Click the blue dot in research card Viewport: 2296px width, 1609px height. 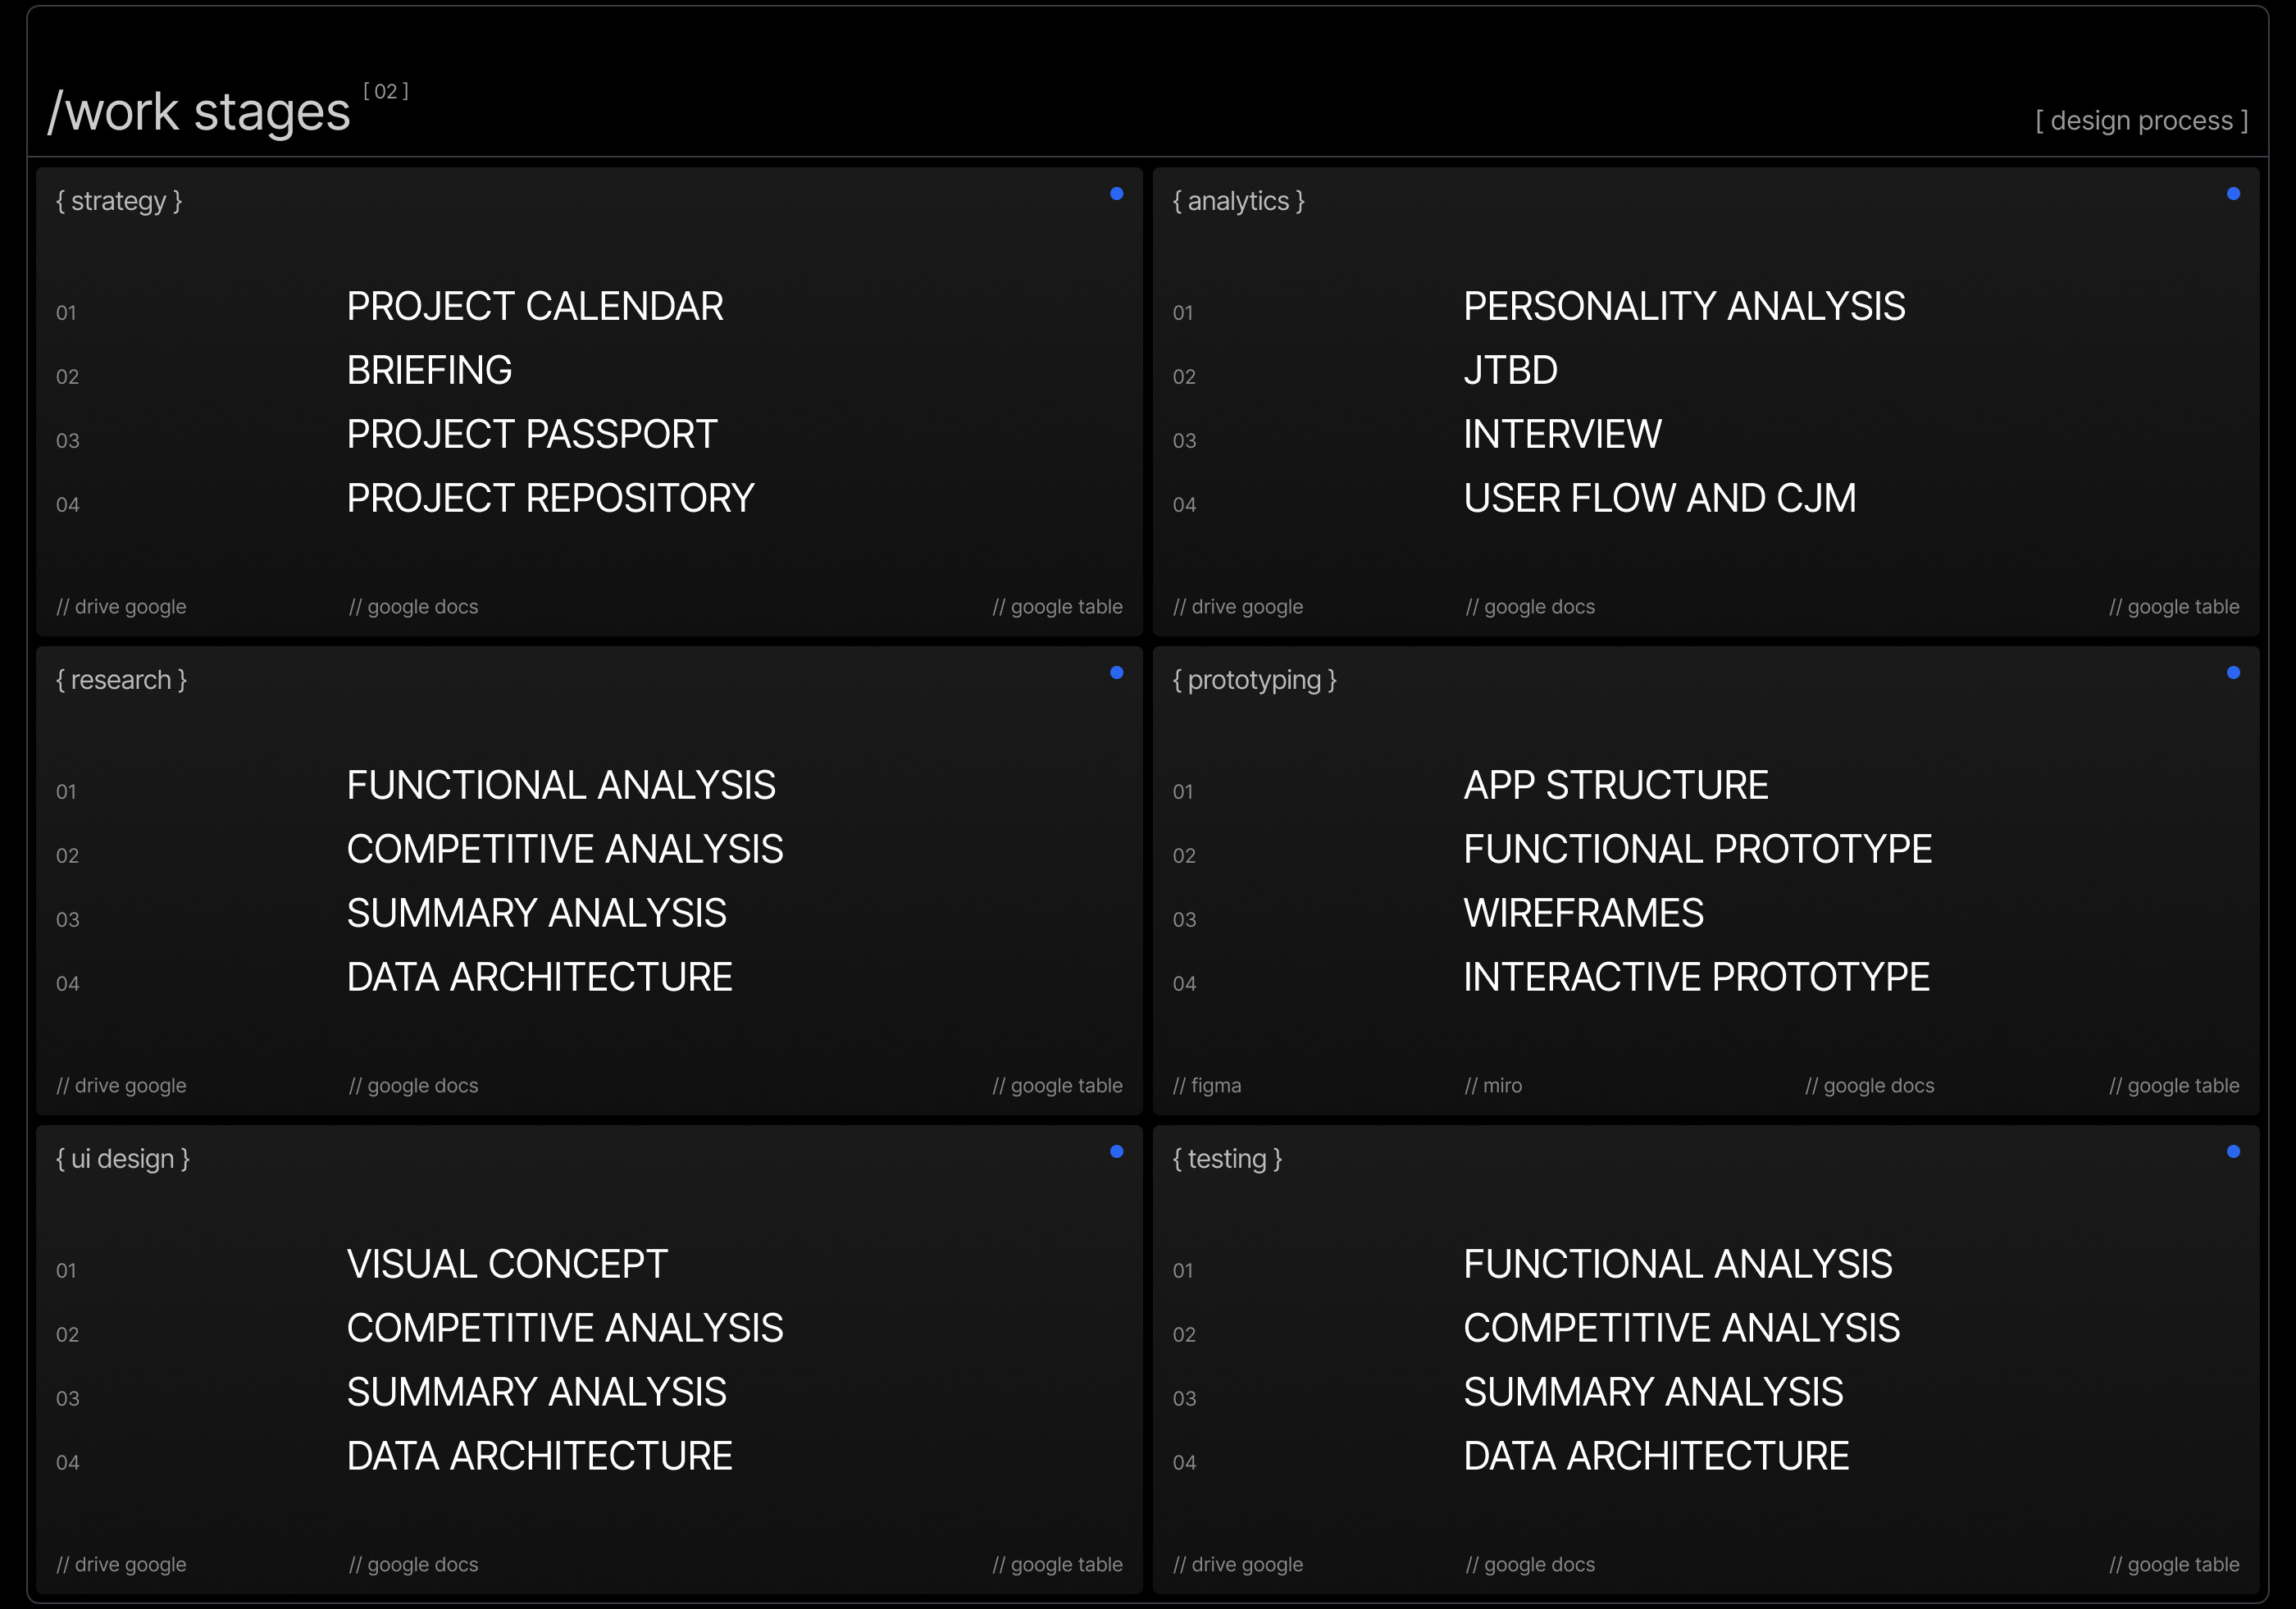1116,673
